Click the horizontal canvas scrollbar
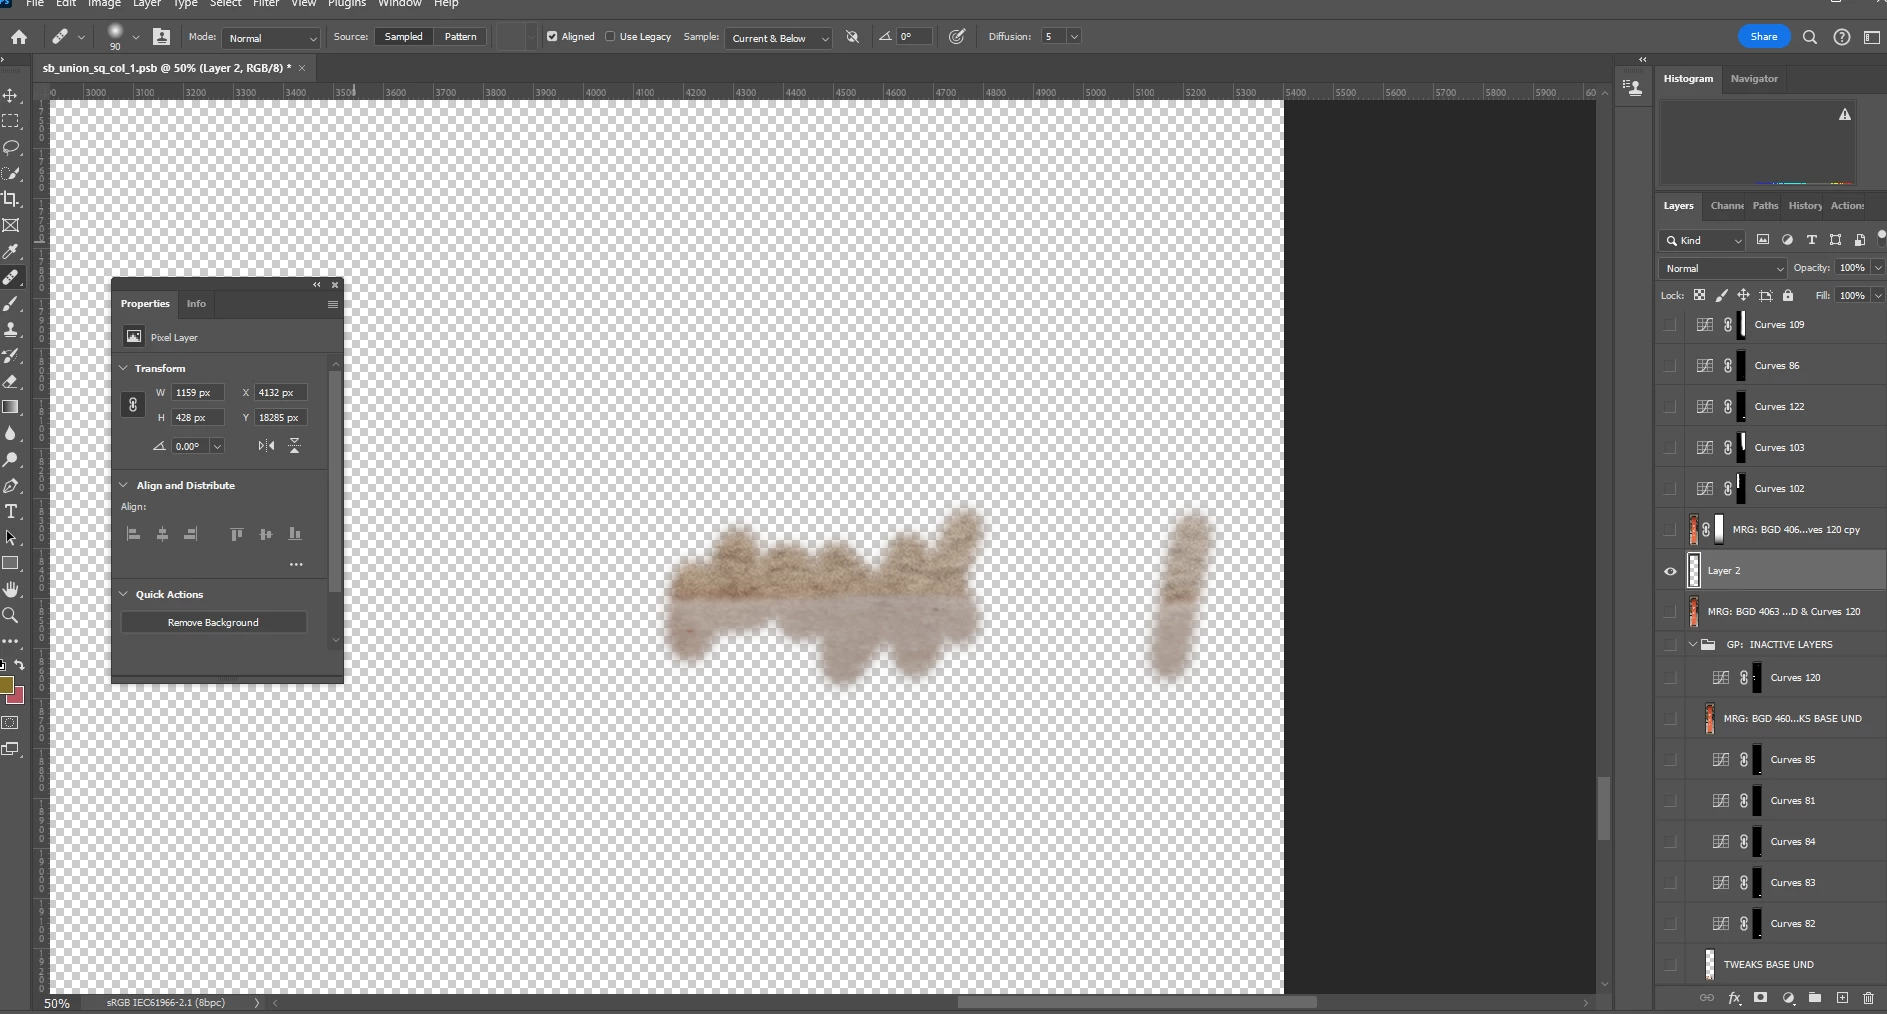Screen dimensions: 1887x1014 coord(1136,1002)
